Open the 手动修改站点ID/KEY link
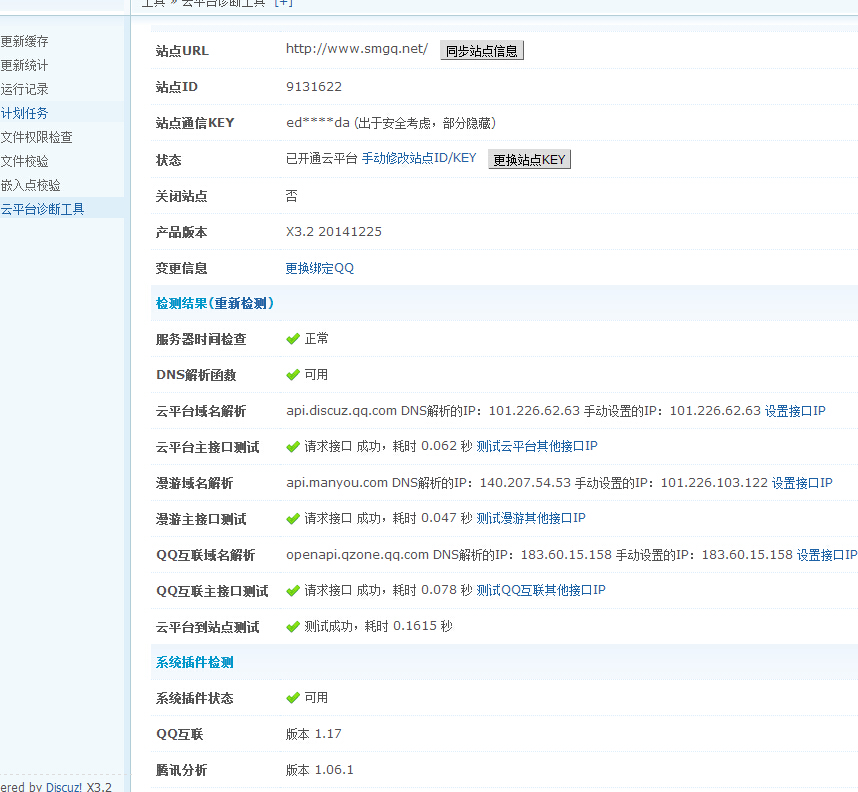 [x=419, y=159]
